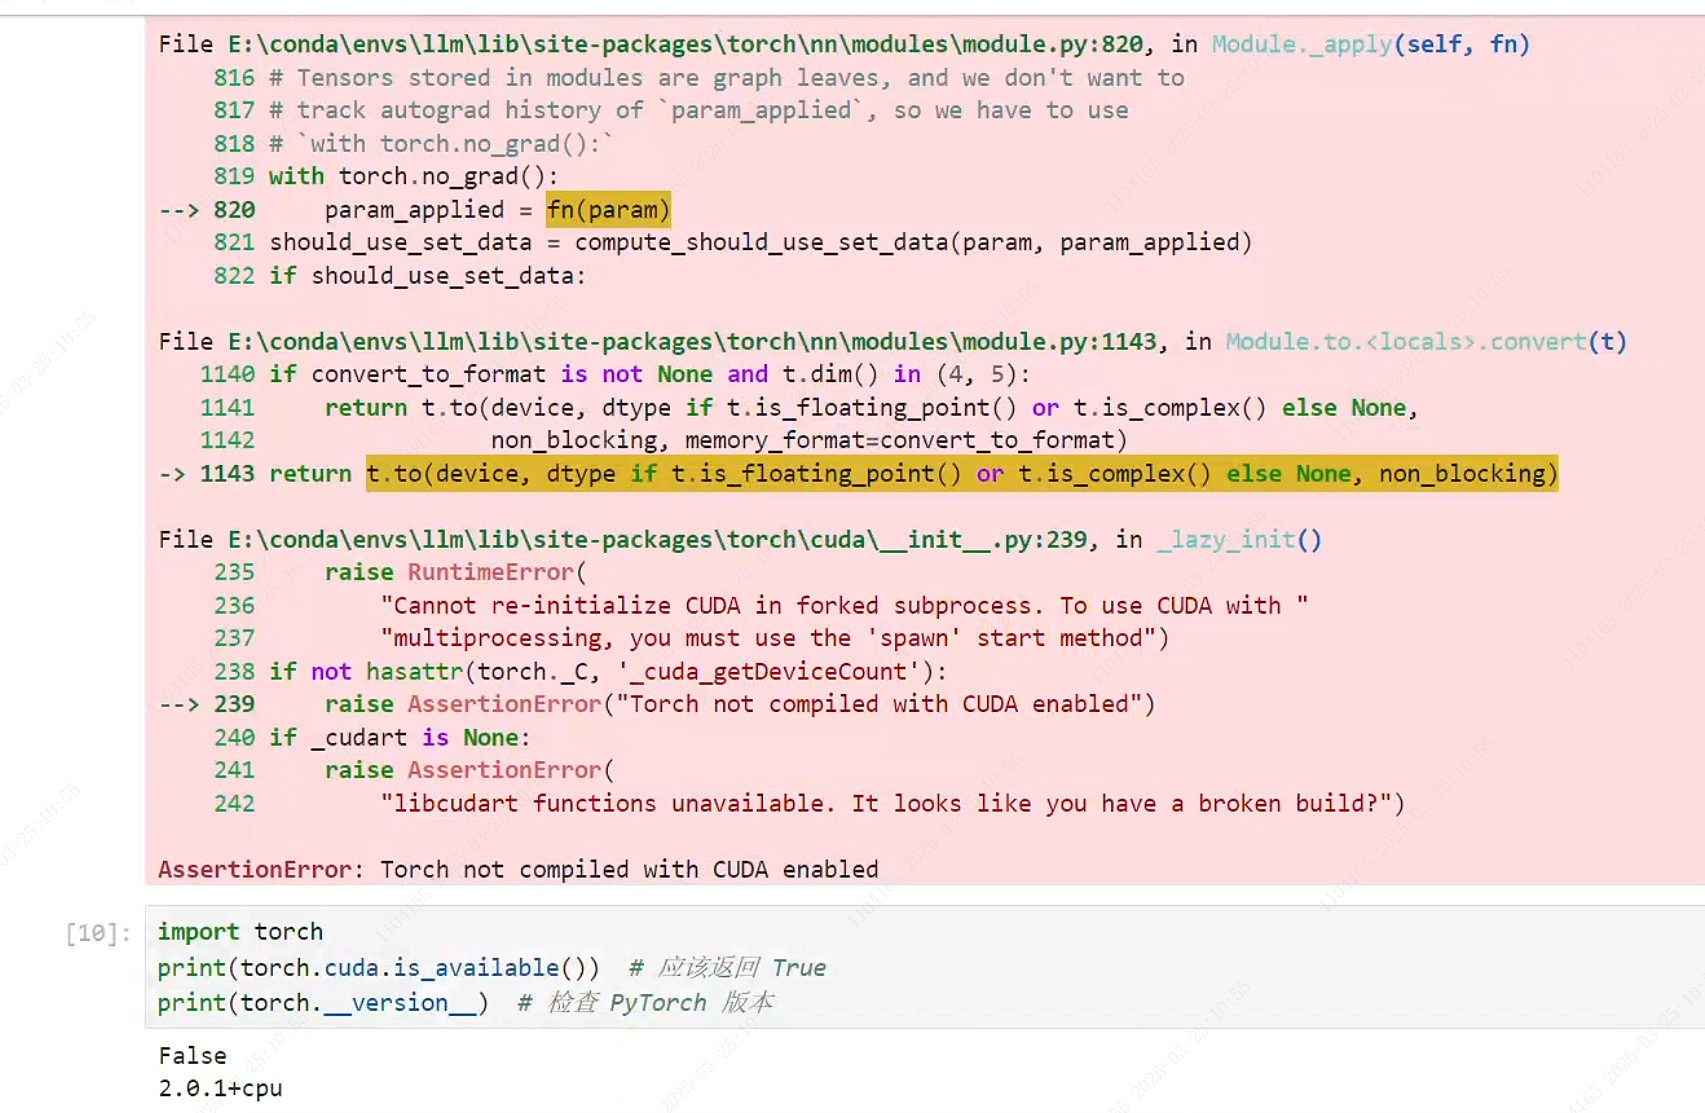Click the final "AssertionError: Torch not compiled with CUDA enabled"
Image resolution: width=1705 pixels, height=1113 pixels.
pos(518,869)
